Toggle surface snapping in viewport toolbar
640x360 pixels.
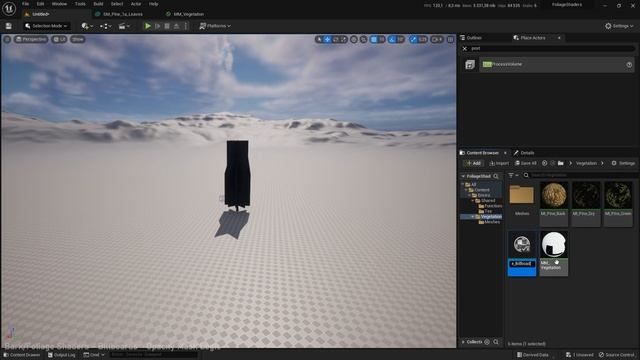tap(363, 40)
